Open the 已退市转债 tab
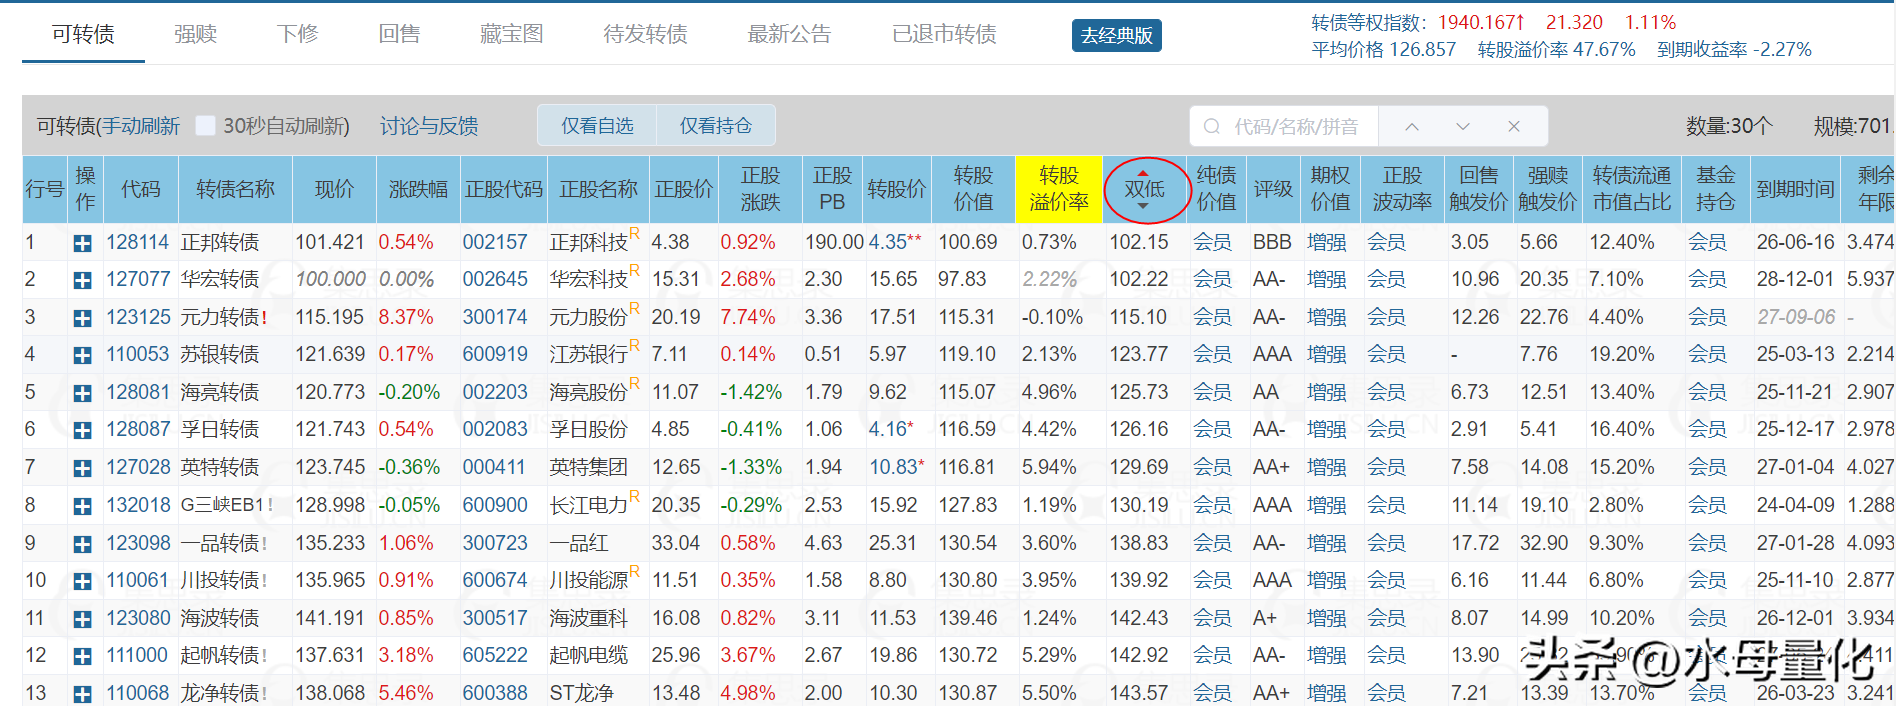The height and width of the screenshot is (706, 1896). tap(945, 34)
